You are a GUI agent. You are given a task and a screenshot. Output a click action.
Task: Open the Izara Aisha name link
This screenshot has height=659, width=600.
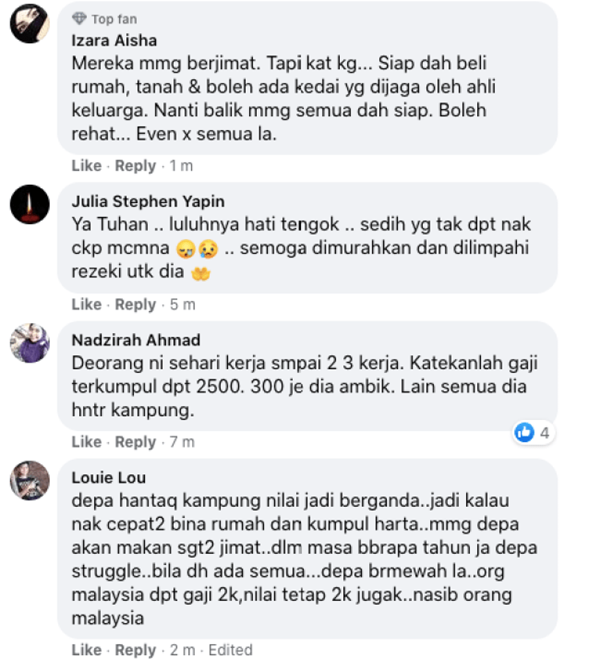pos(114,40)
